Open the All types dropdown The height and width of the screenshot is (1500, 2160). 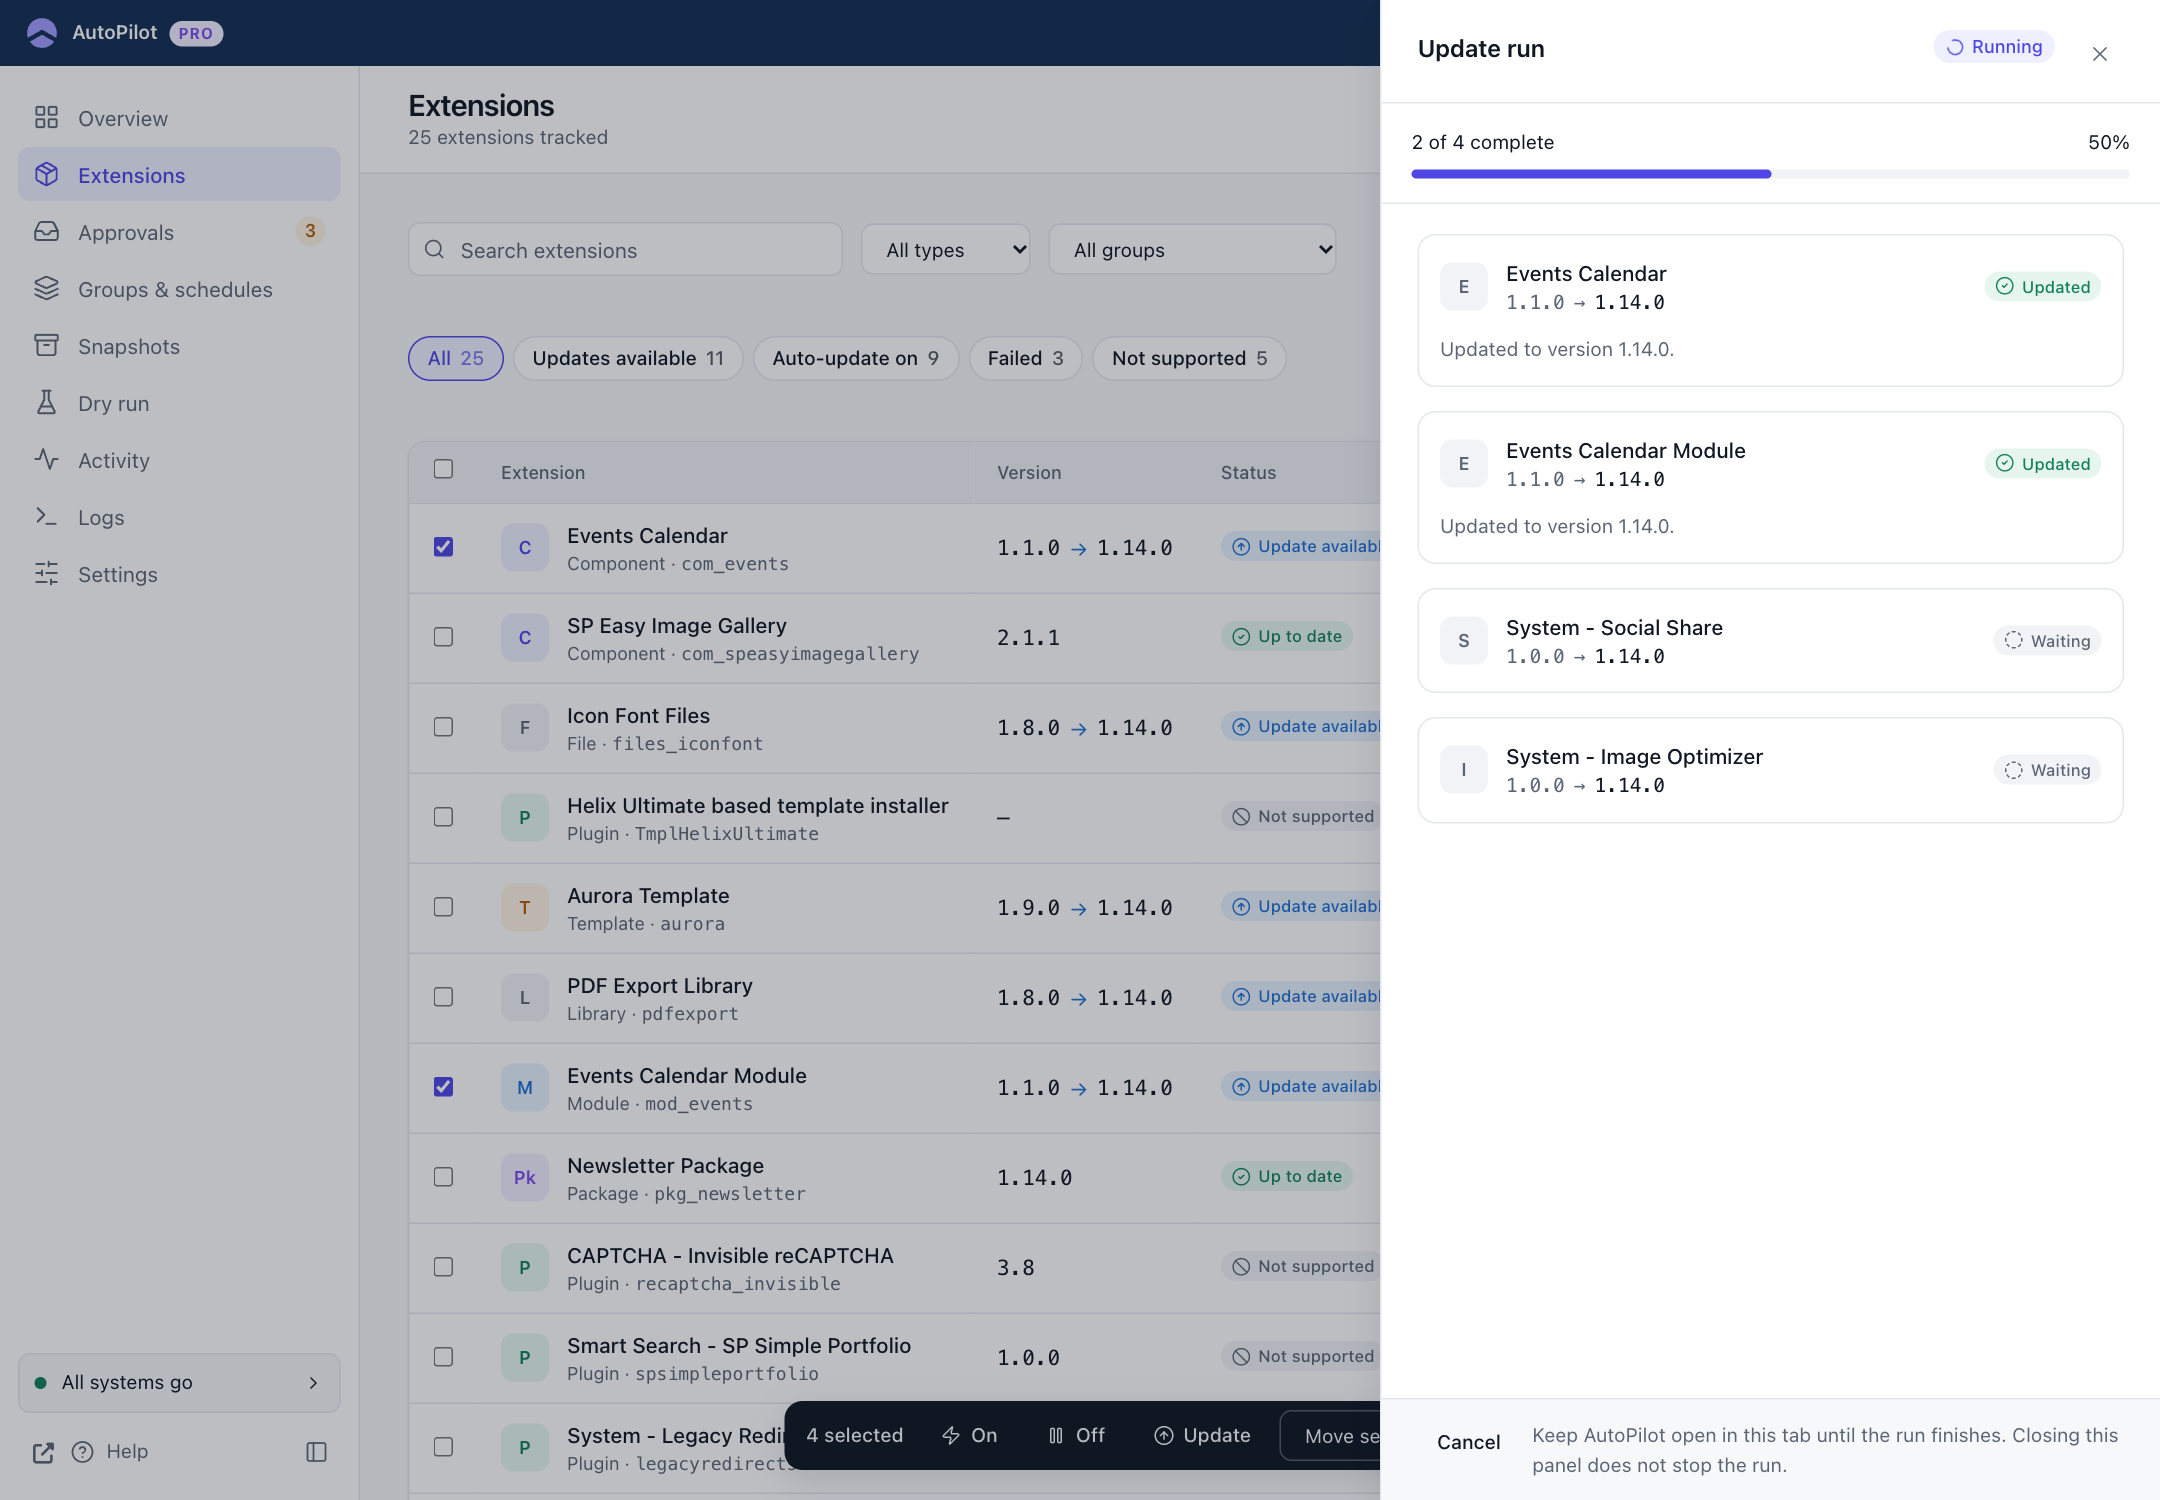pos(946,250)
